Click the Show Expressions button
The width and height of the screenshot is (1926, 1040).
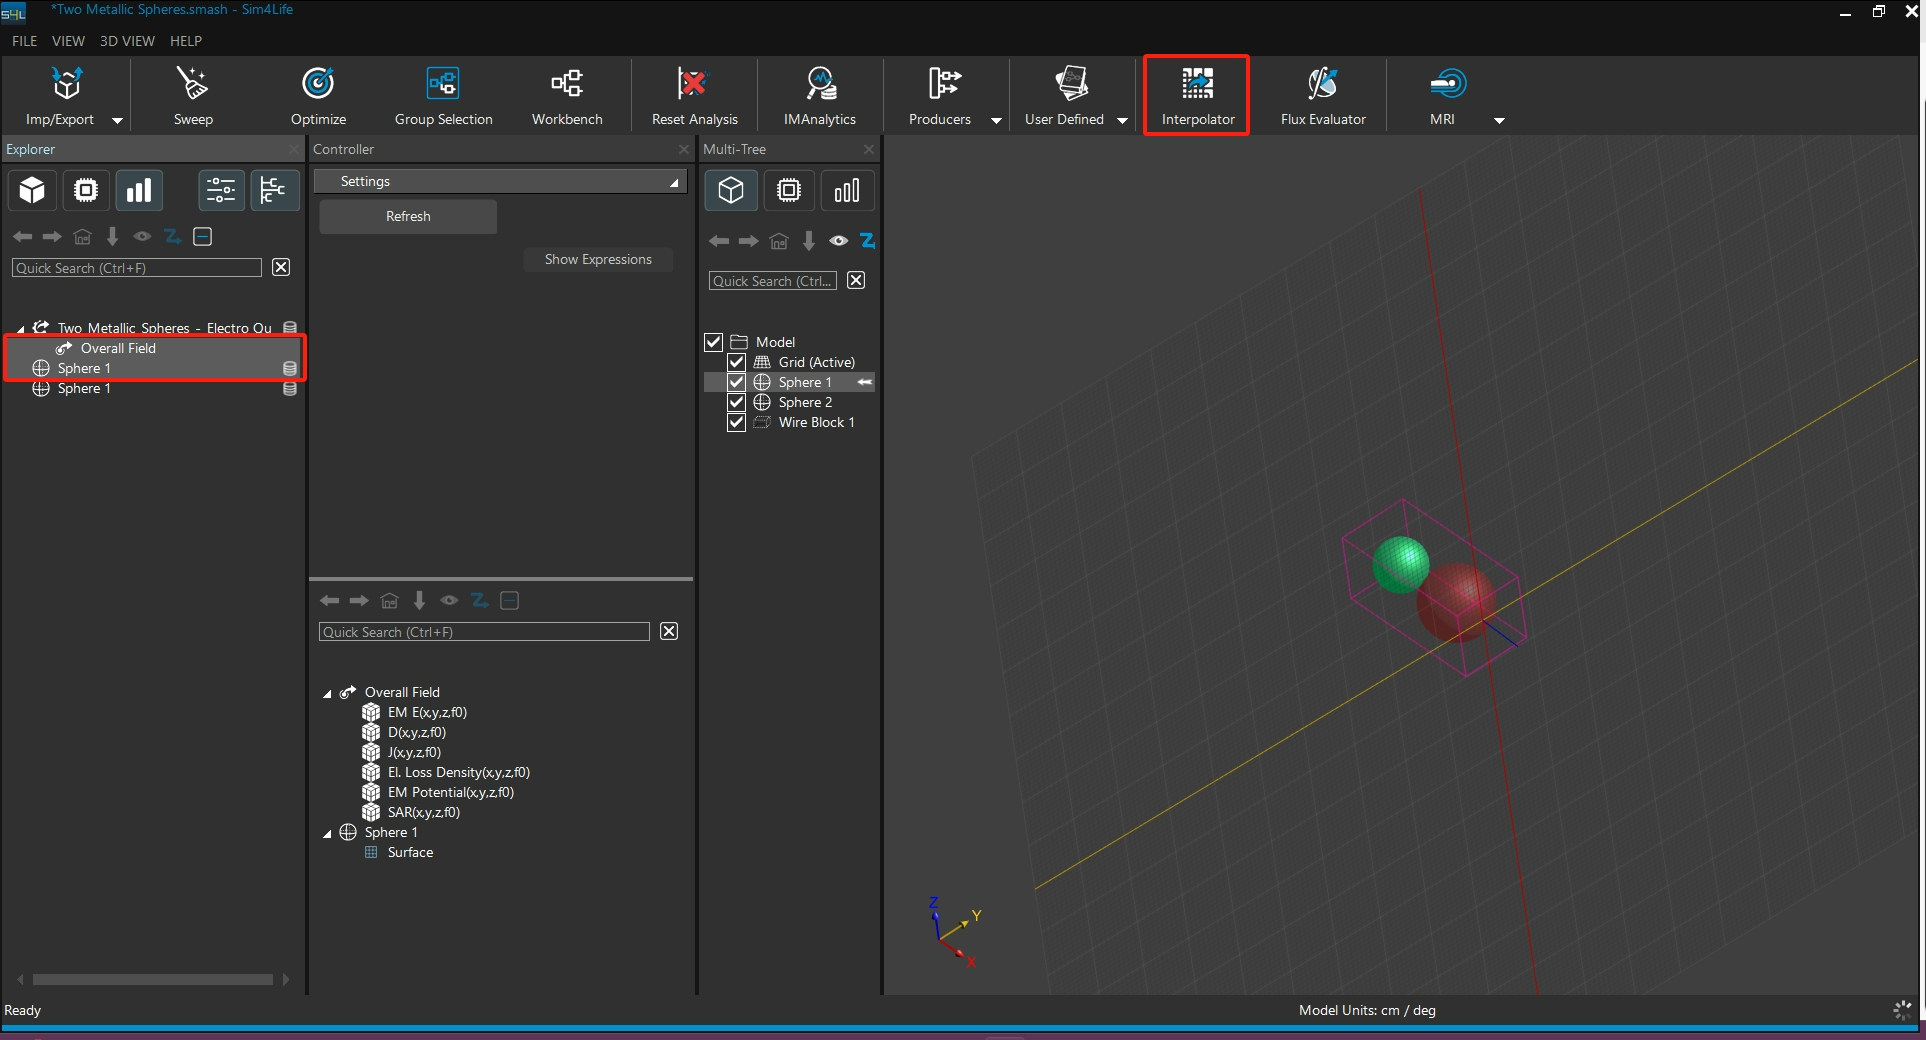(598, 259)
